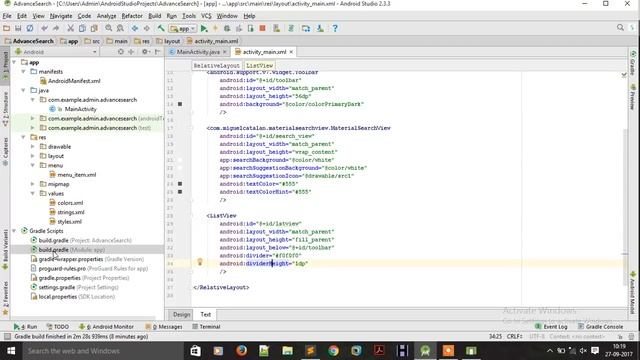The width and height of the screenshot is (640, 360).
Task: Click the Paste icon in toolbar
Action: (94, 28)
